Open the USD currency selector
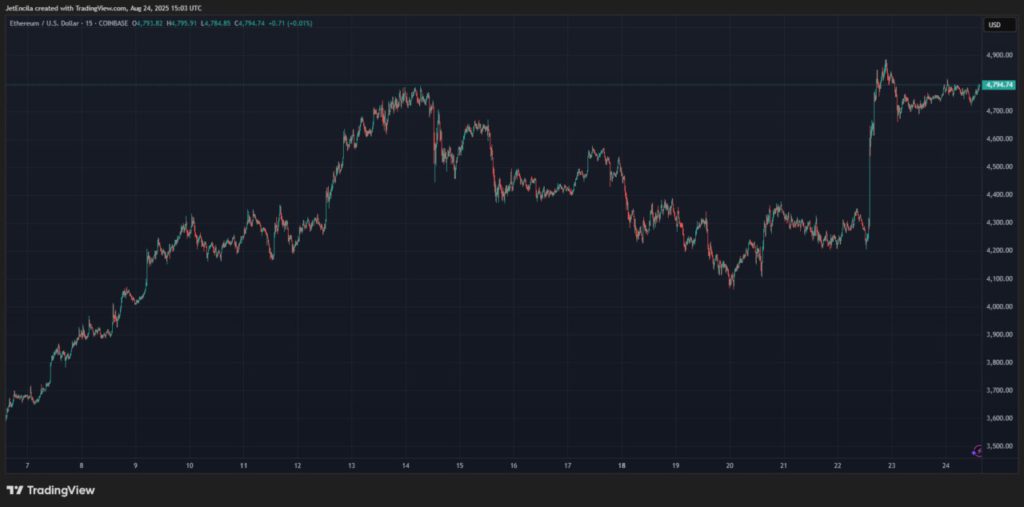Image resolution: width=1024 pixels, height=507 pixels. point(994,25)
